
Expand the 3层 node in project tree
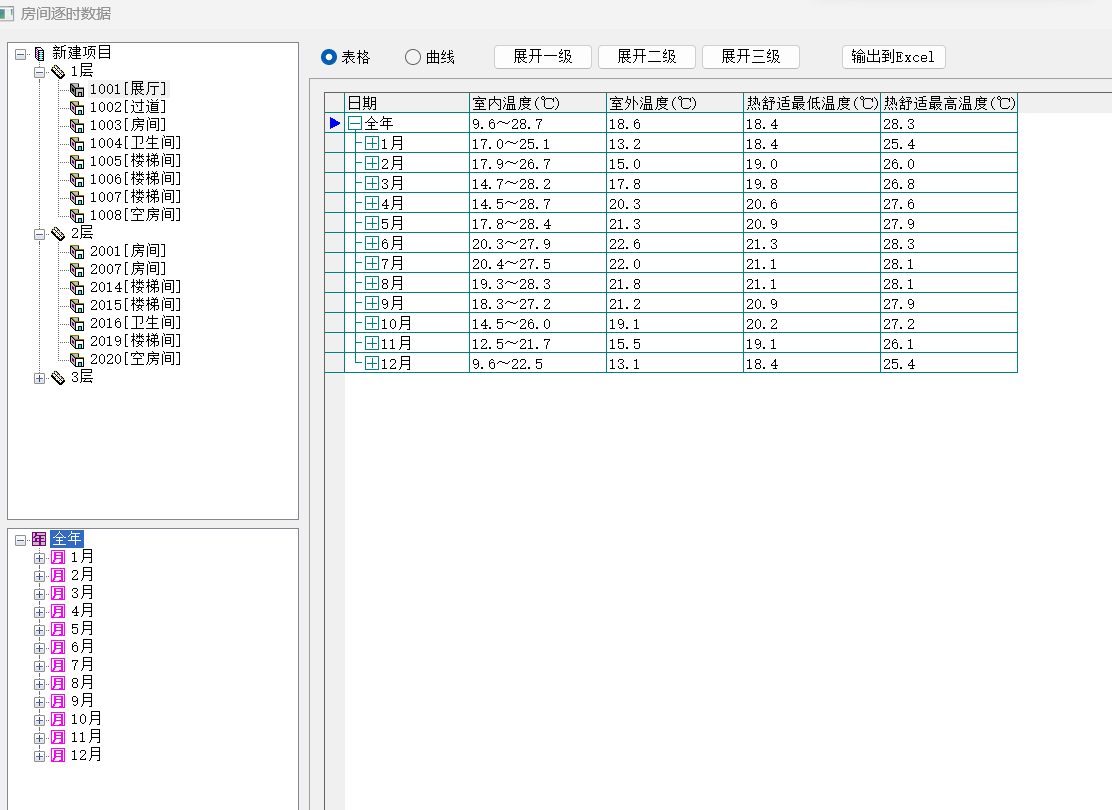tap(40, 377)
